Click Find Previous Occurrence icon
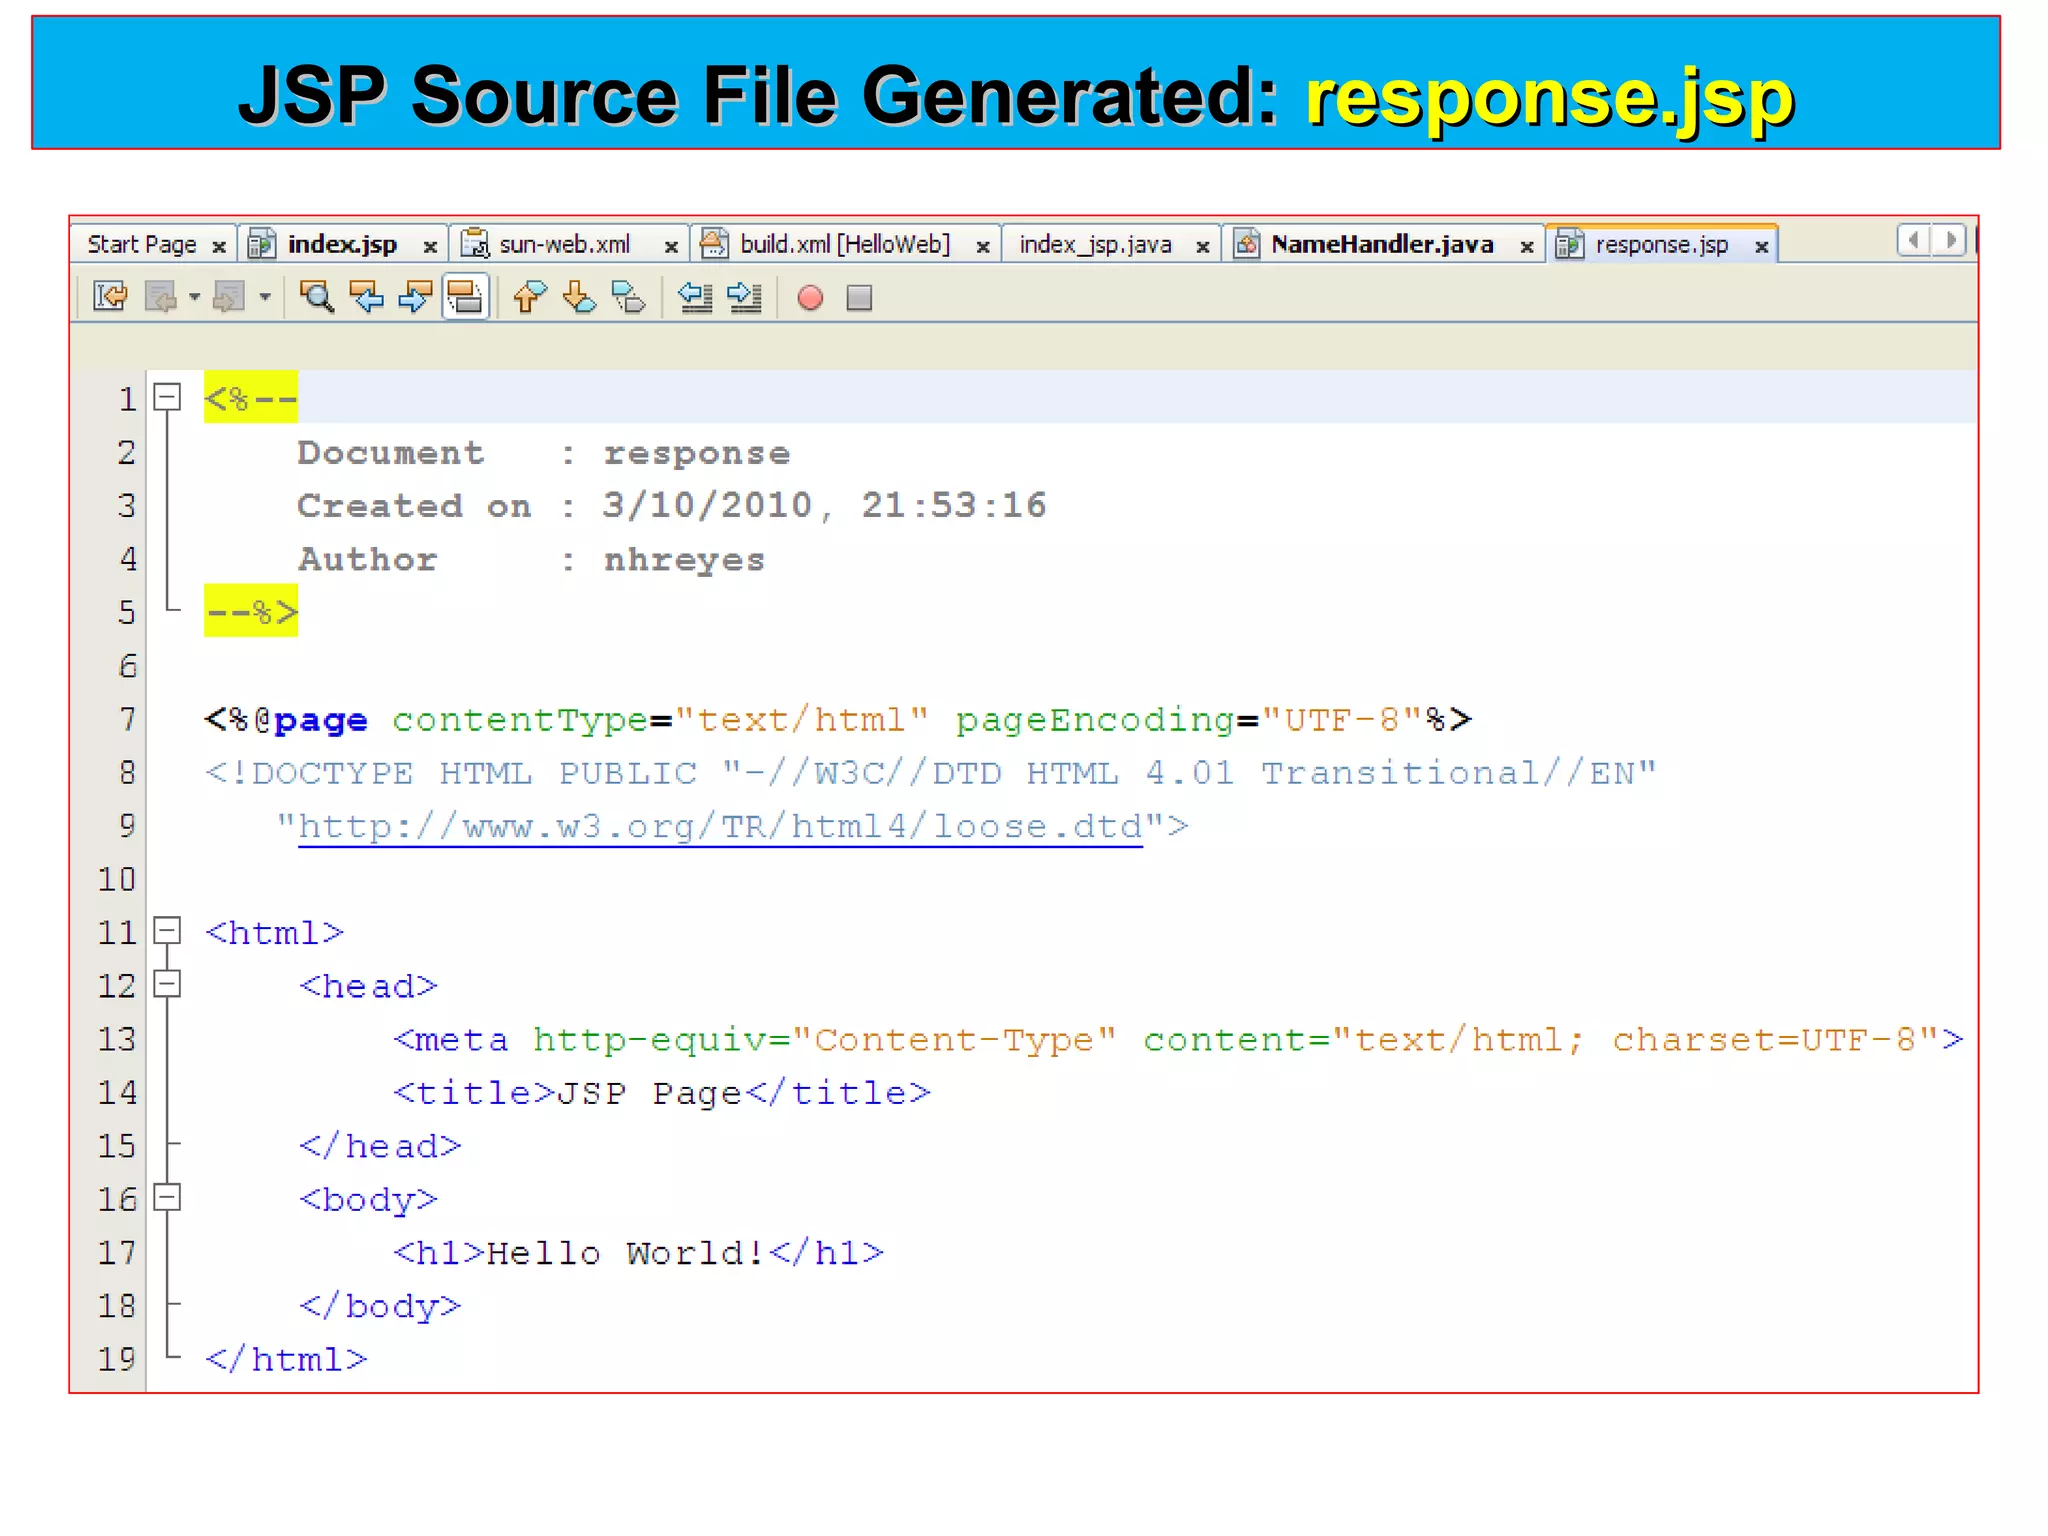The height and width of the screenshot is (1536, 2048). coord(367,297)
